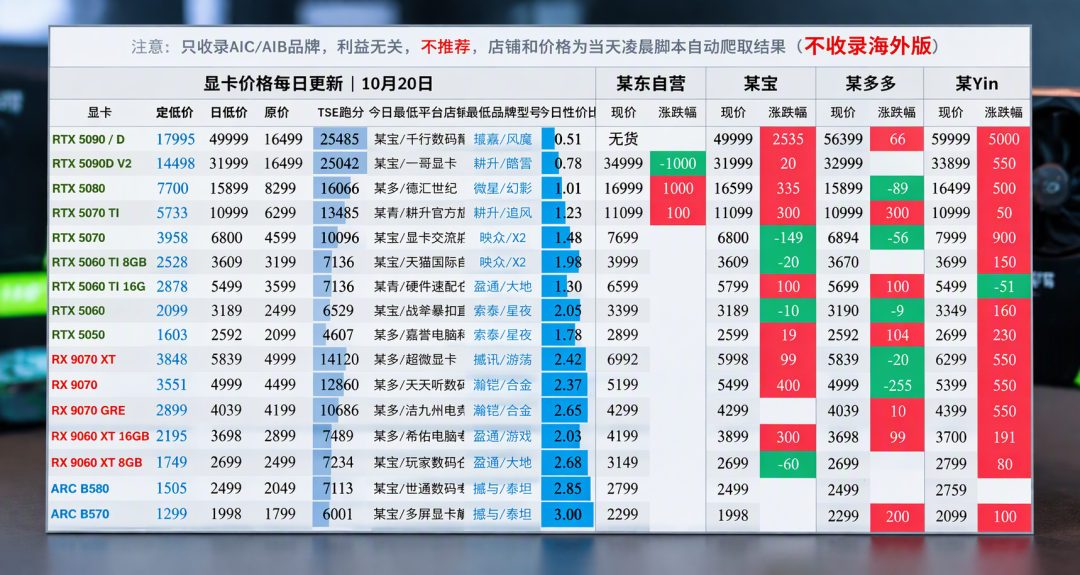Image resolution: width=1080 pixels, height=575 pixels.
Task: Click the red 200 change cell
Action: pos(897,516)
